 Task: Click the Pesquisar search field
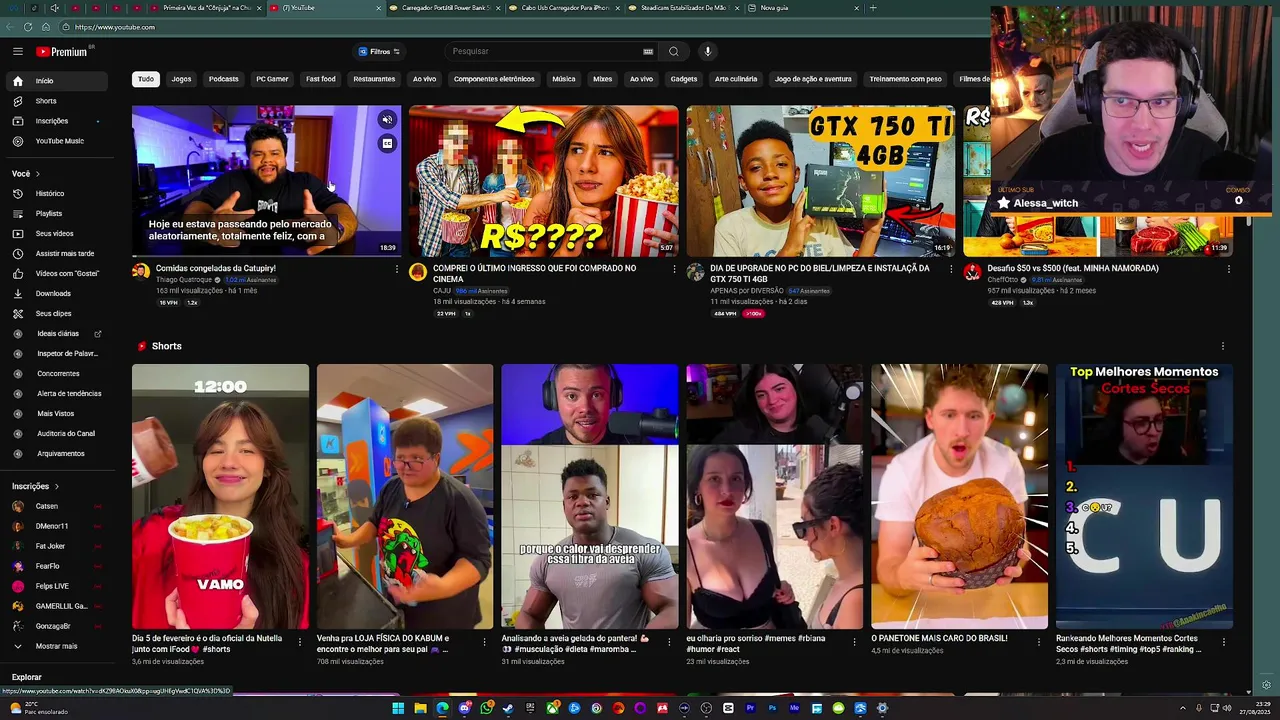[x=545, y=51]
